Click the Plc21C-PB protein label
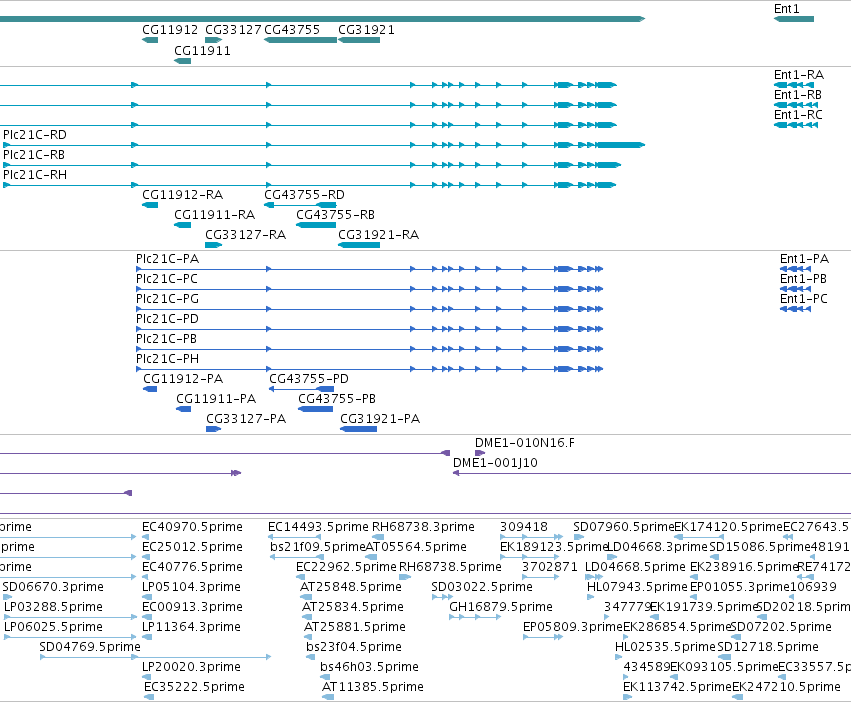 [167, 339]
